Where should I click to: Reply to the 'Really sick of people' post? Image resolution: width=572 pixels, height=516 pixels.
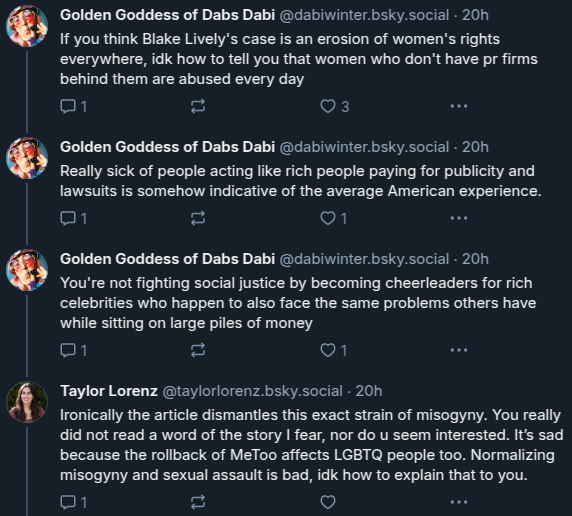pos(73,219)
